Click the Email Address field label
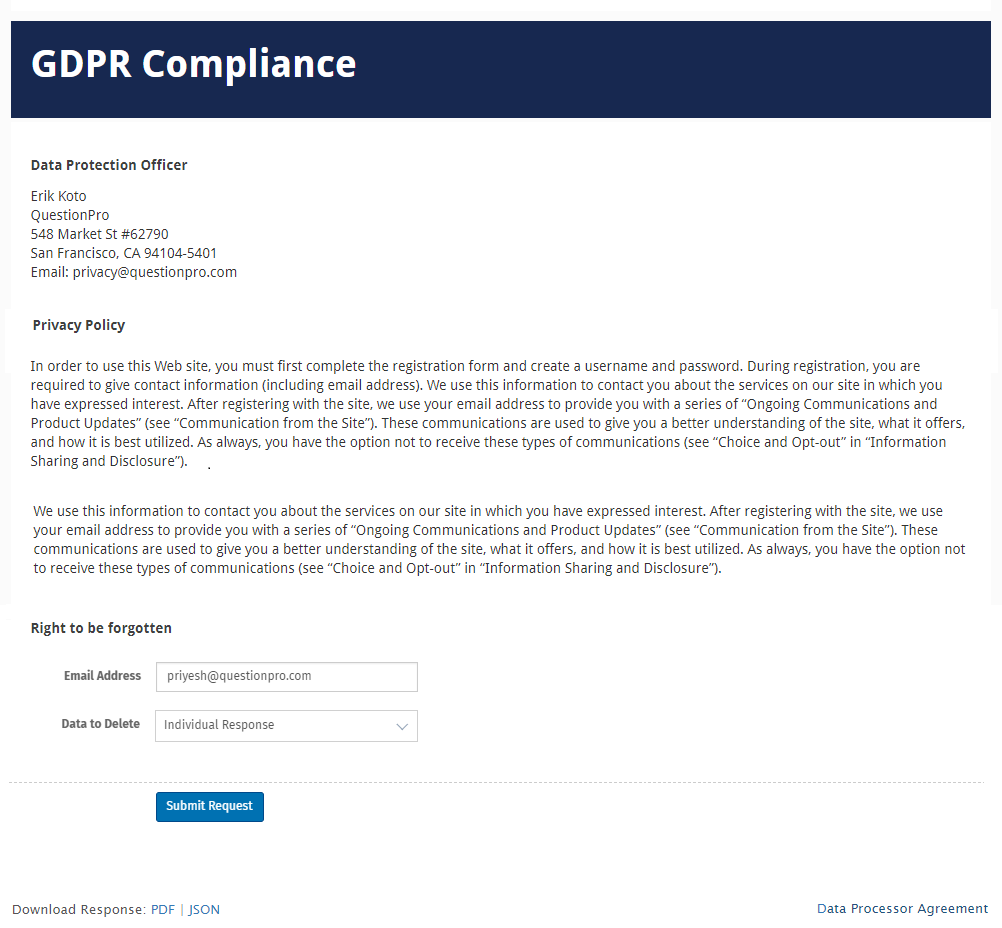The image size is (1002, 928). coord(102,676)
